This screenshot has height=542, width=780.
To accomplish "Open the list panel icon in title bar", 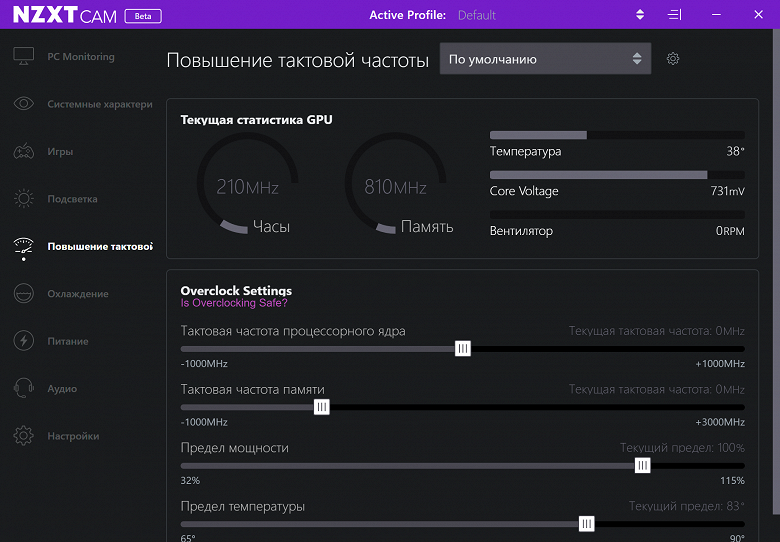I will 675,15.
